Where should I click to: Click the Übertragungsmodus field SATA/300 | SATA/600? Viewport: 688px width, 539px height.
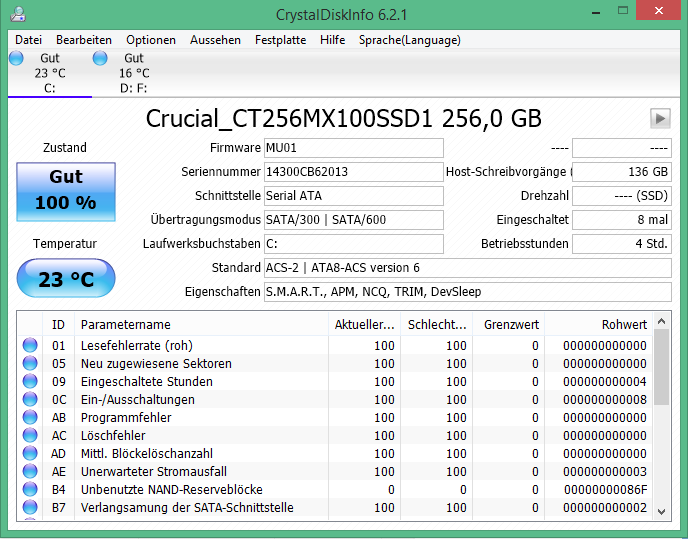[354, 219]
